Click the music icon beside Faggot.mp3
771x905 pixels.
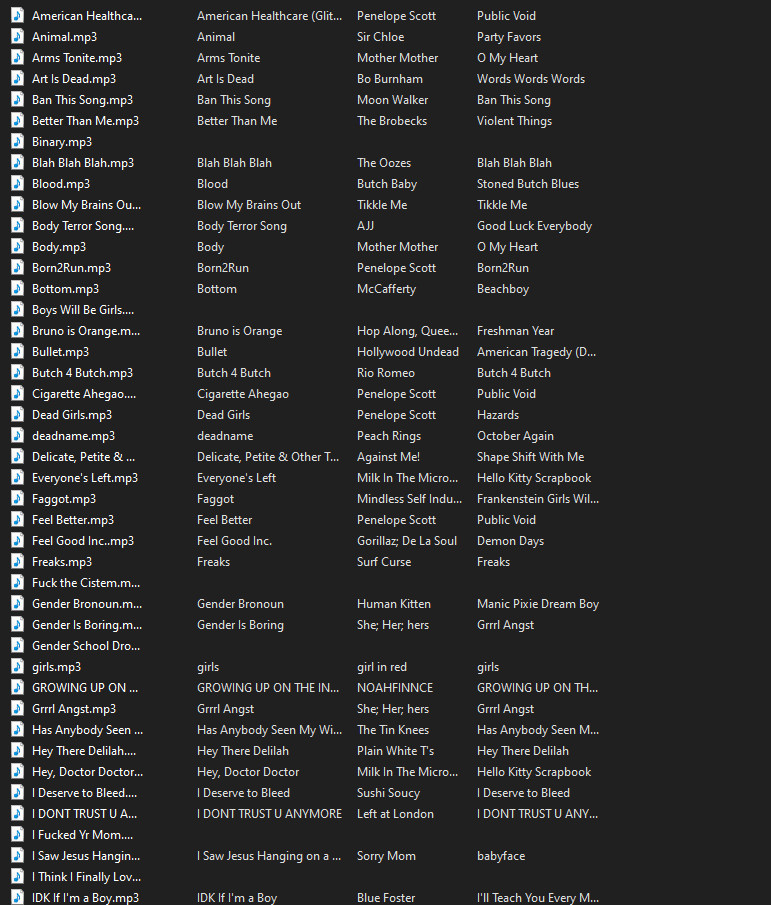pos(18,499)
